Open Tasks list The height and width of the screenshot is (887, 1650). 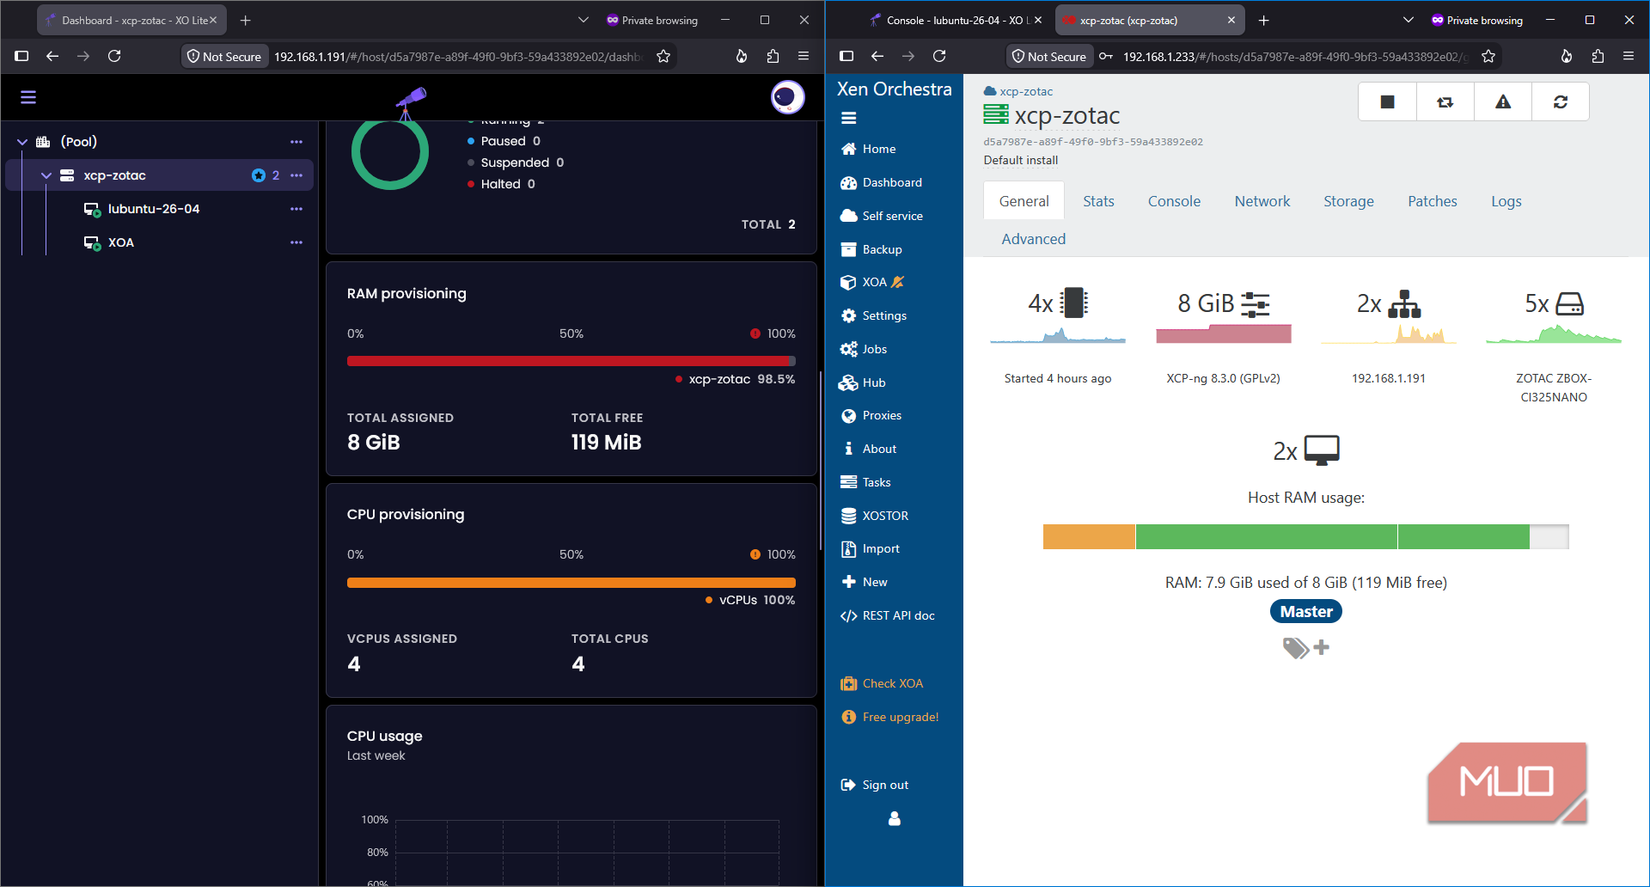[866, 482]
